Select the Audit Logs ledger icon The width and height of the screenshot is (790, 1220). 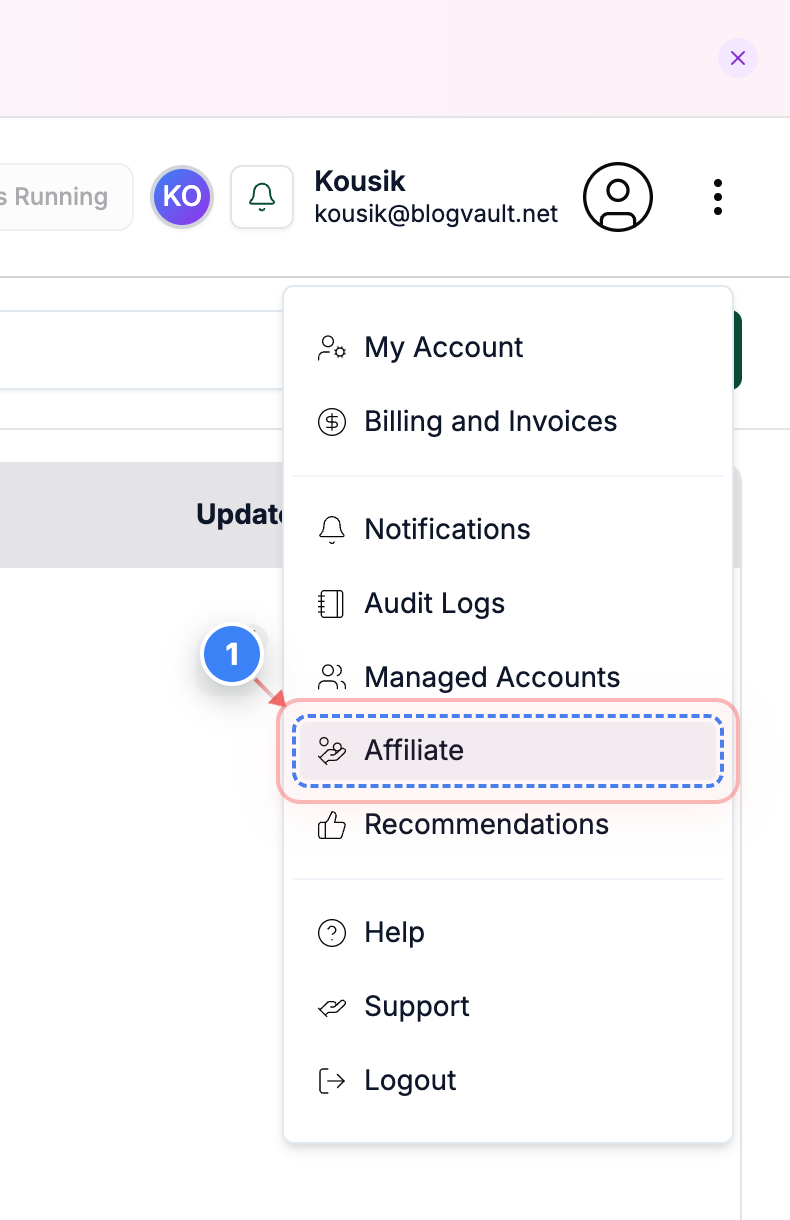tap(330, 602)
